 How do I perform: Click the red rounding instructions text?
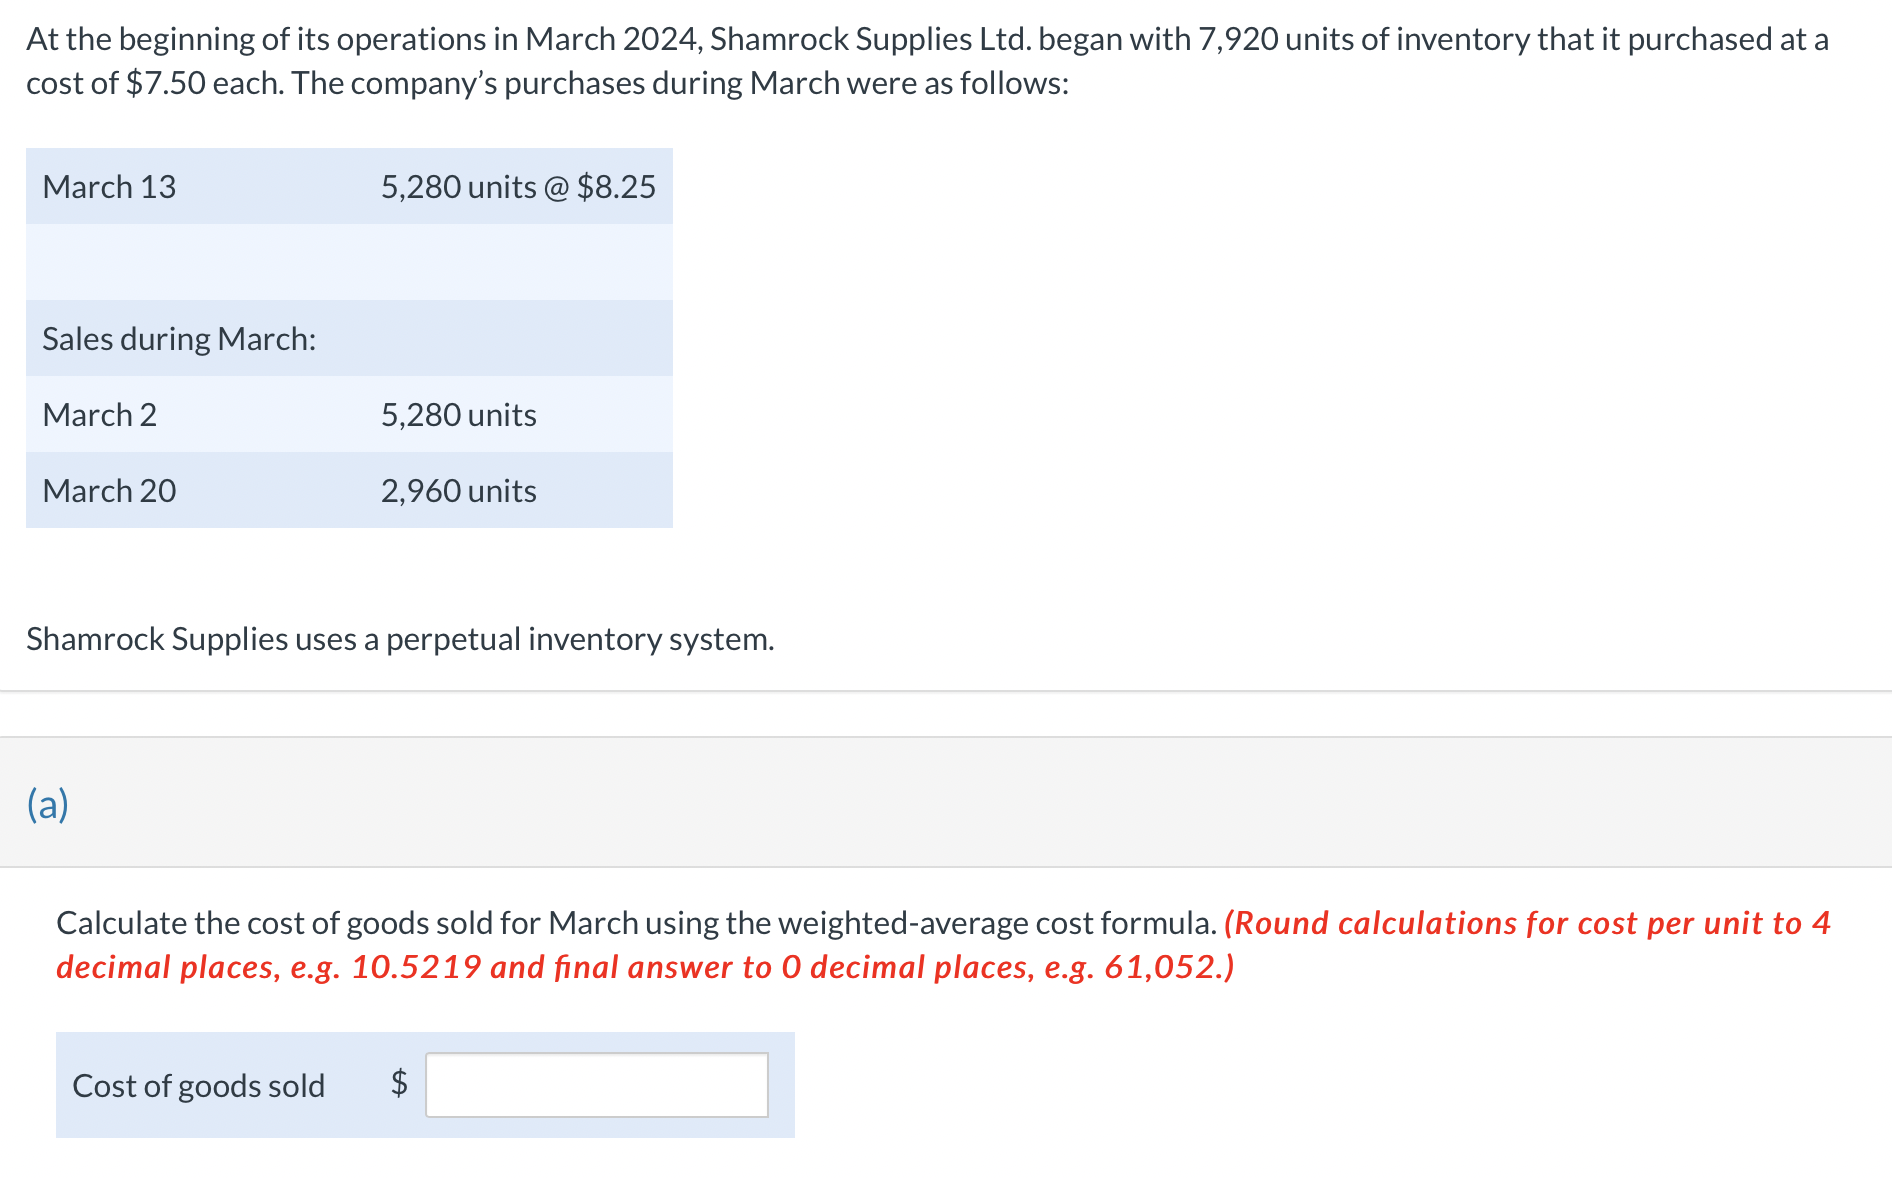944,945
